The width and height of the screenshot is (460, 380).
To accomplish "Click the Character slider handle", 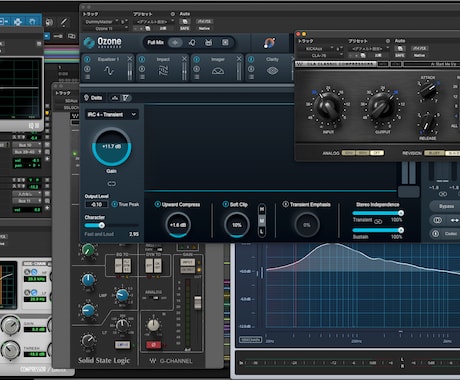I will 102,225.
